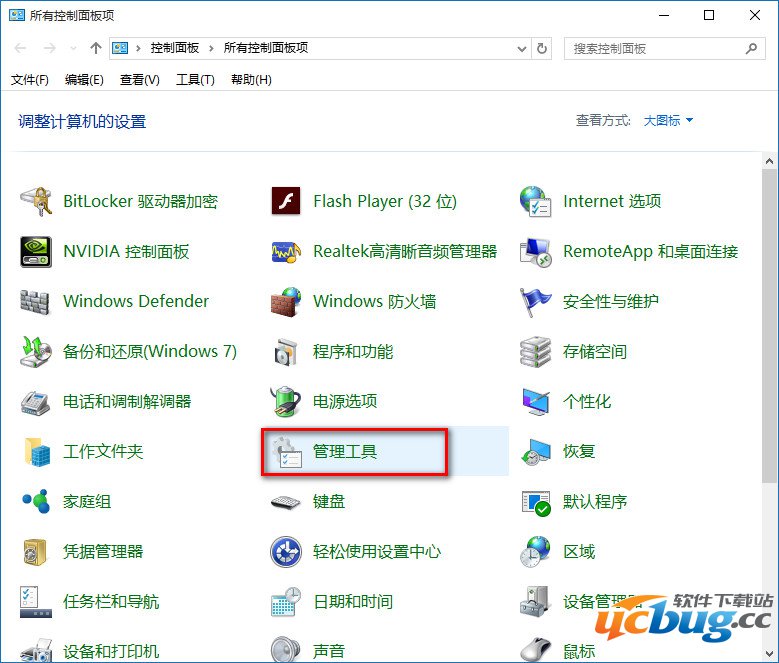Open the Windows Defender icon
Image resolution: width=779 pixels, height=663 pixels.
tap(36, 301)
